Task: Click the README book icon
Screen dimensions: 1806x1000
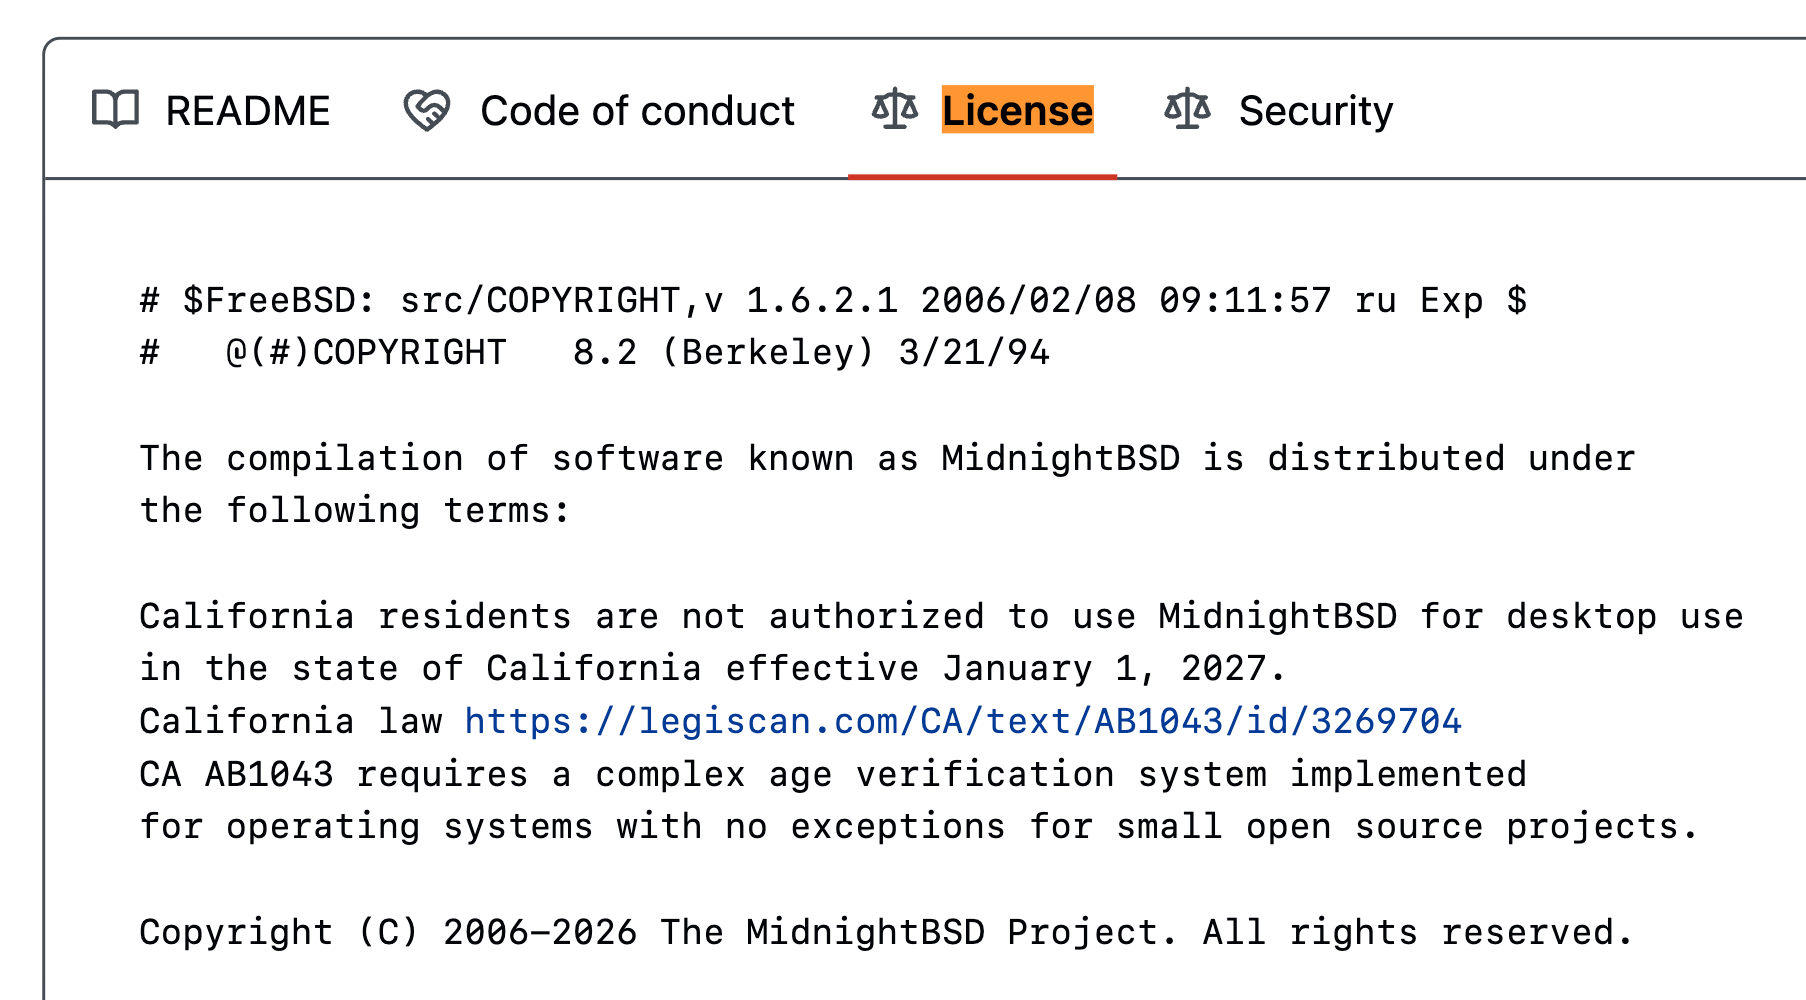Action: (115, 110)
